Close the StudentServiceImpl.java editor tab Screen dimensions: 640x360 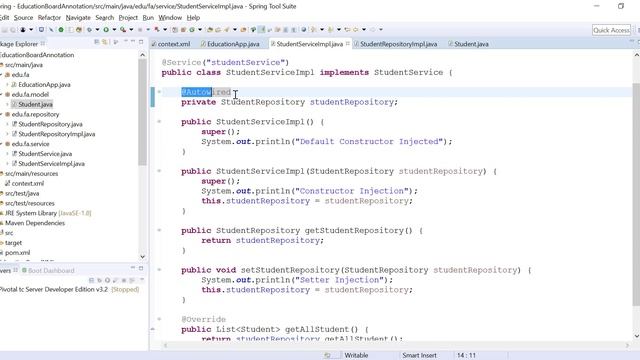pyautogui.click(x=348, y=43)
